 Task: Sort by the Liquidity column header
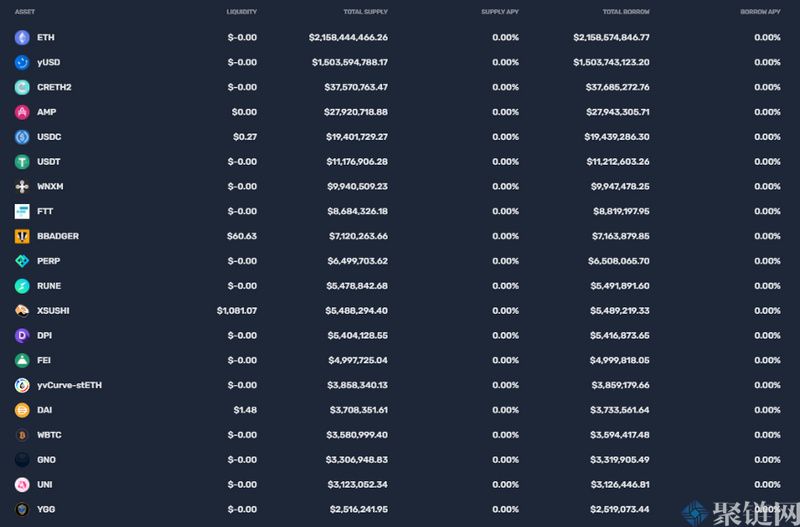coord(242,12)
